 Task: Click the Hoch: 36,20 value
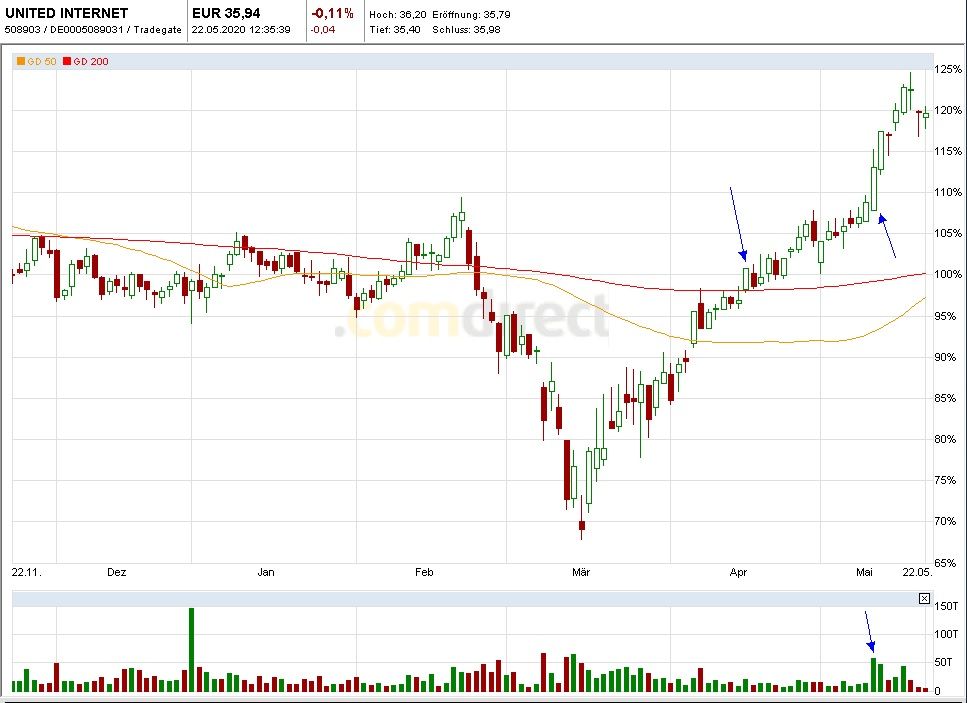coord(396,15)
